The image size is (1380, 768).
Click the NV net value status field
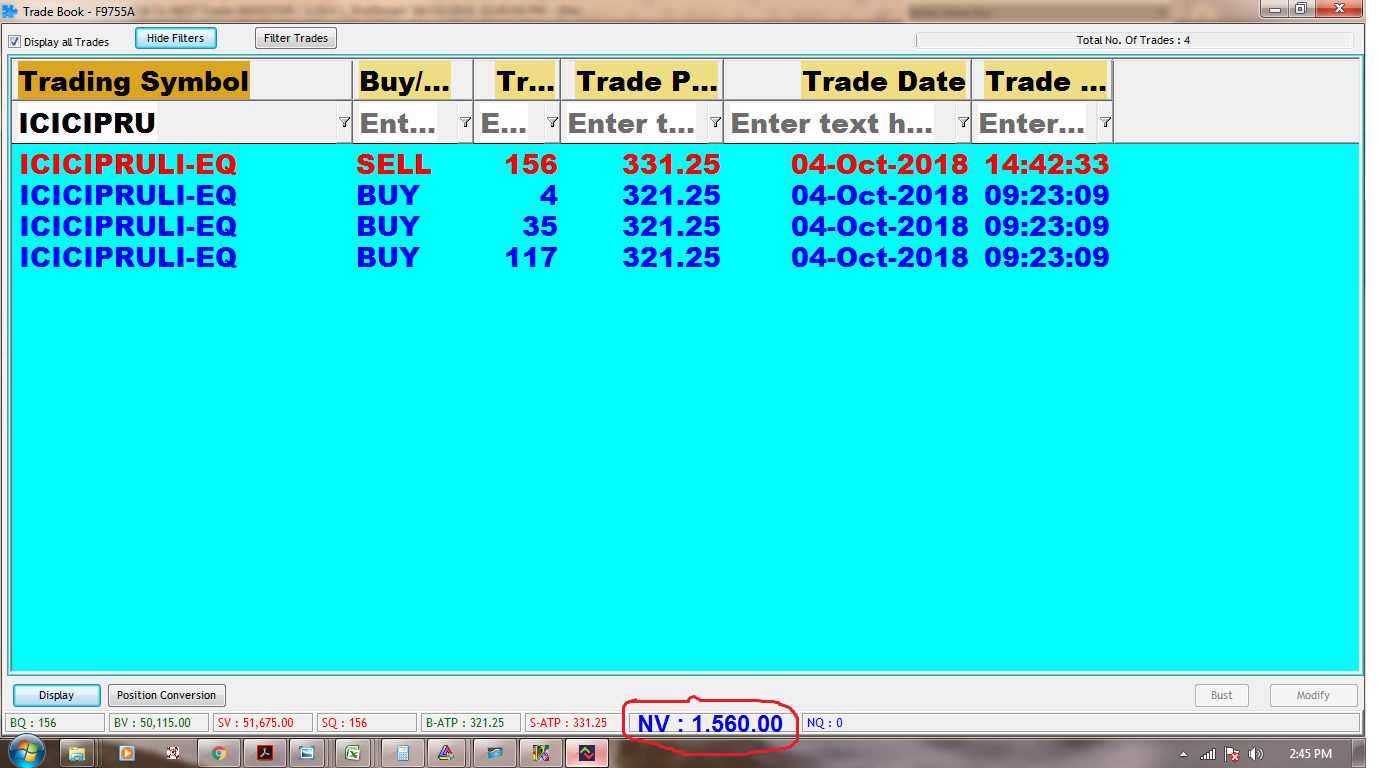pyautogui.click(x=712, y=724)
